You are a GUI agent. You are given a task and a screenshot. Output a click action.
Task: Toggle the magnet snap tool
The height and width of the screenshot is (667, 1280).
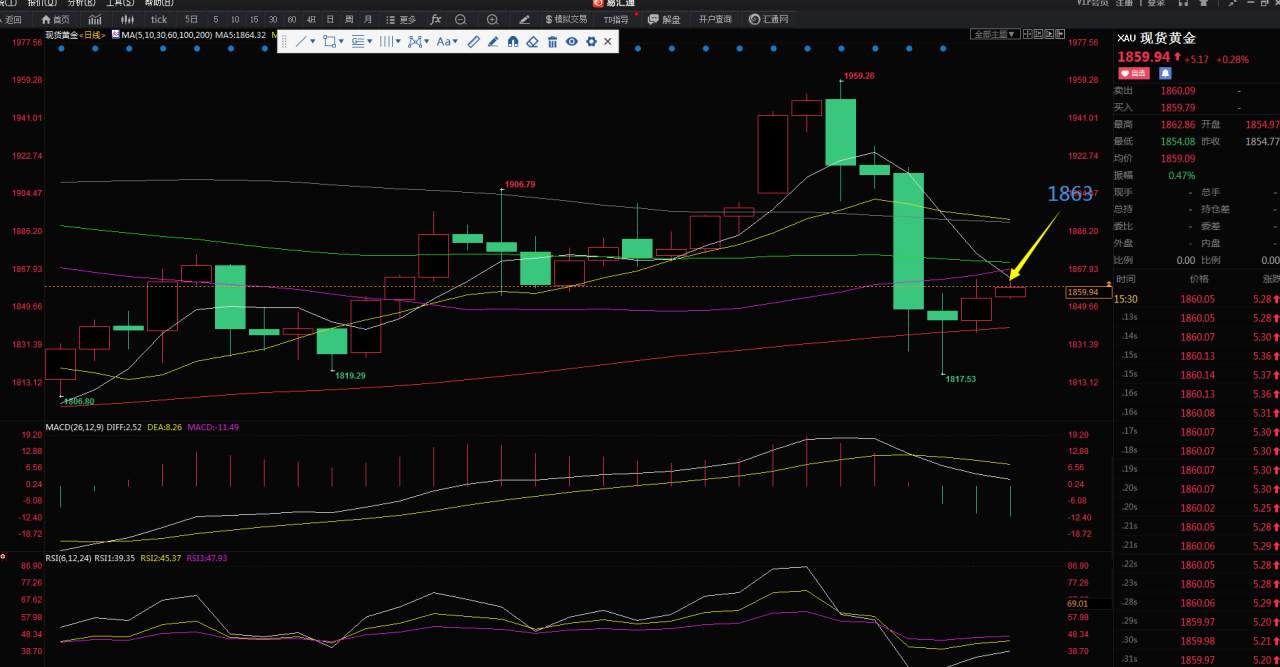513,42
